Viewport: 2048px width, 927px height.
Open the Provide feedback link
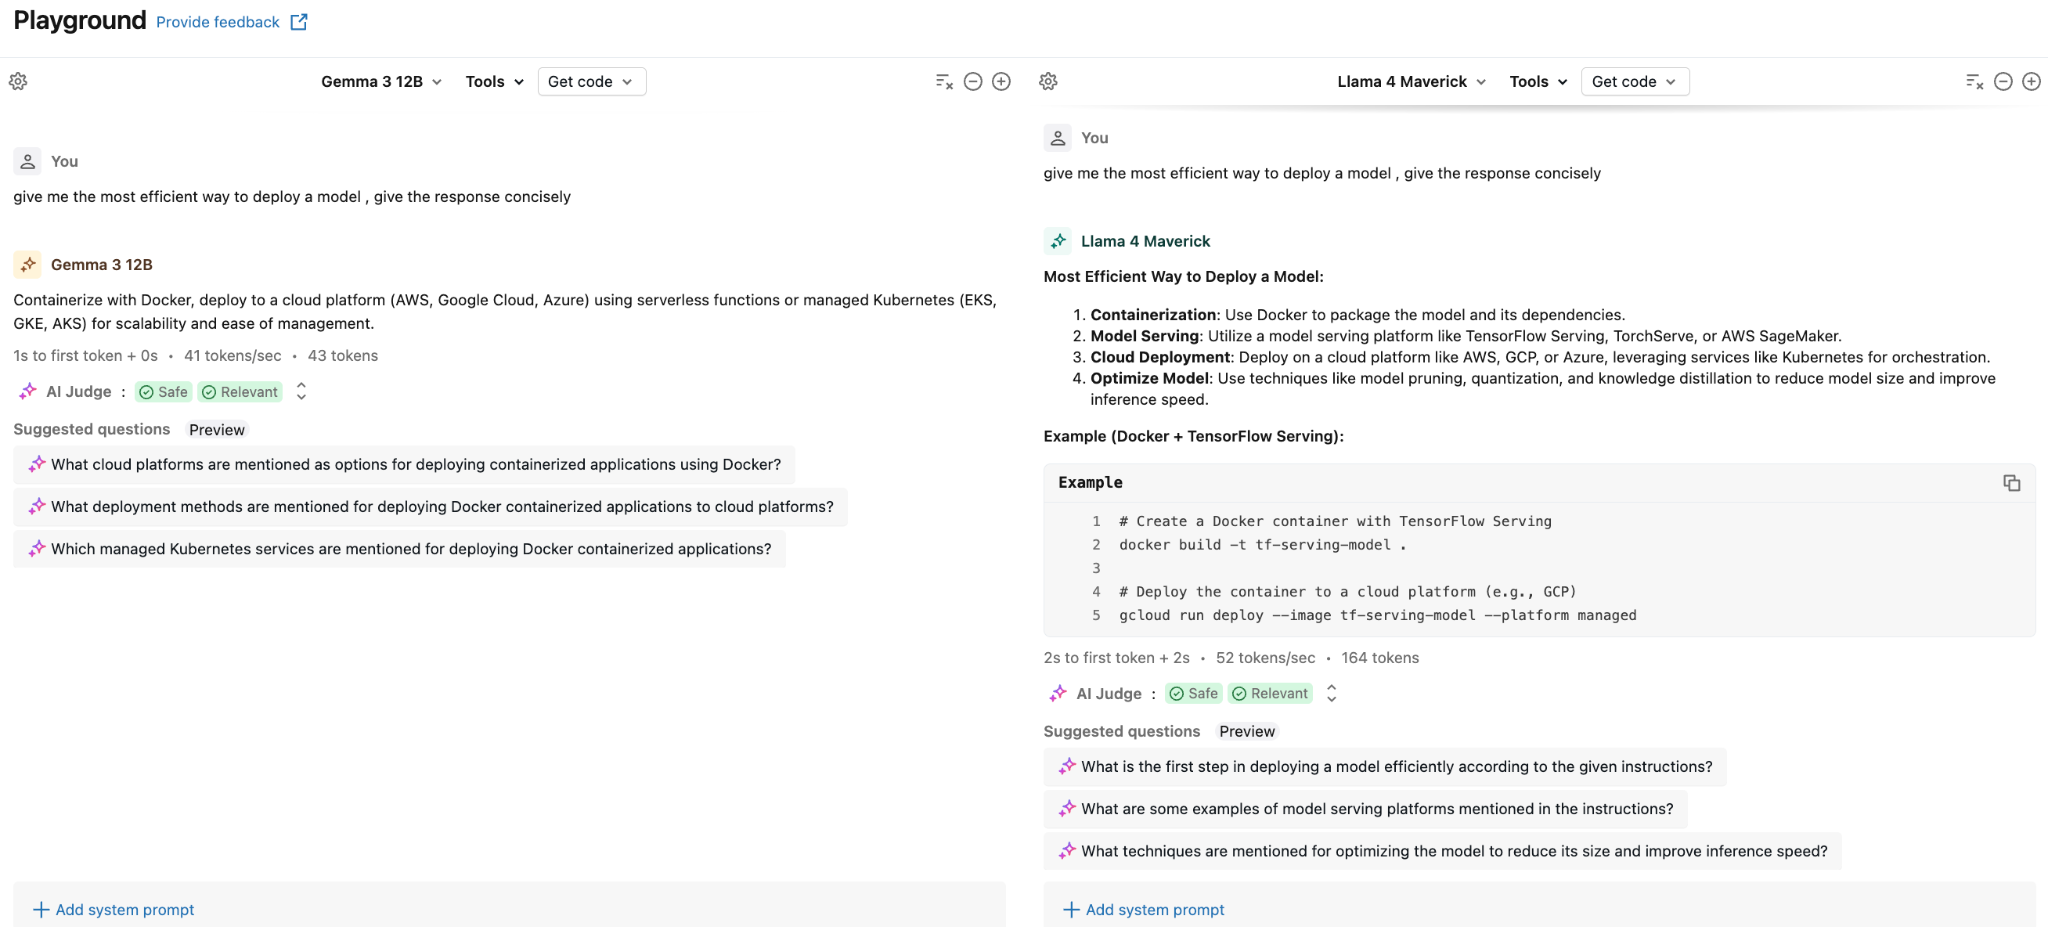(218, 22)
